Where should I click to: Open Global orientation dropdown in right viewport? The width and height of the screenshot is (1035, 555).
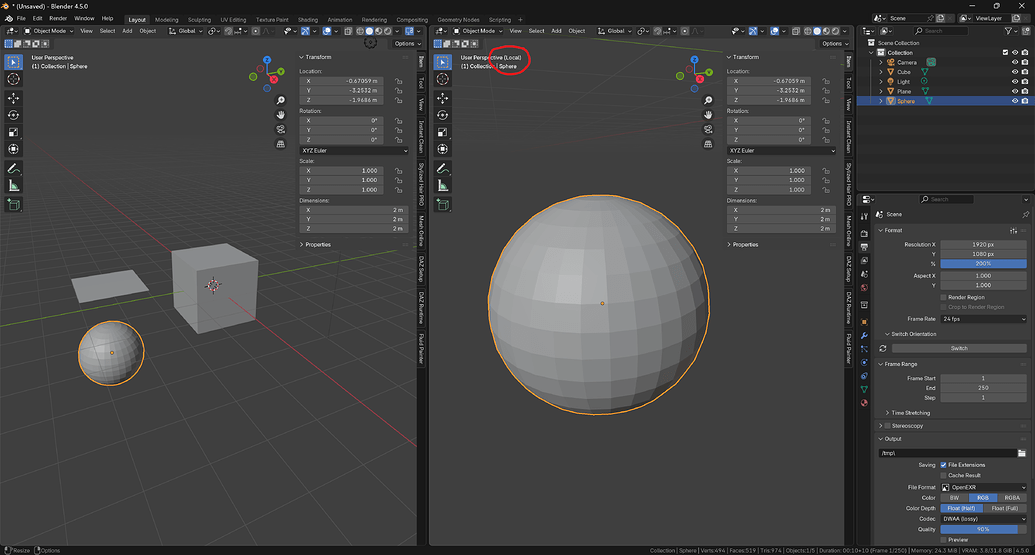point(615,31)
